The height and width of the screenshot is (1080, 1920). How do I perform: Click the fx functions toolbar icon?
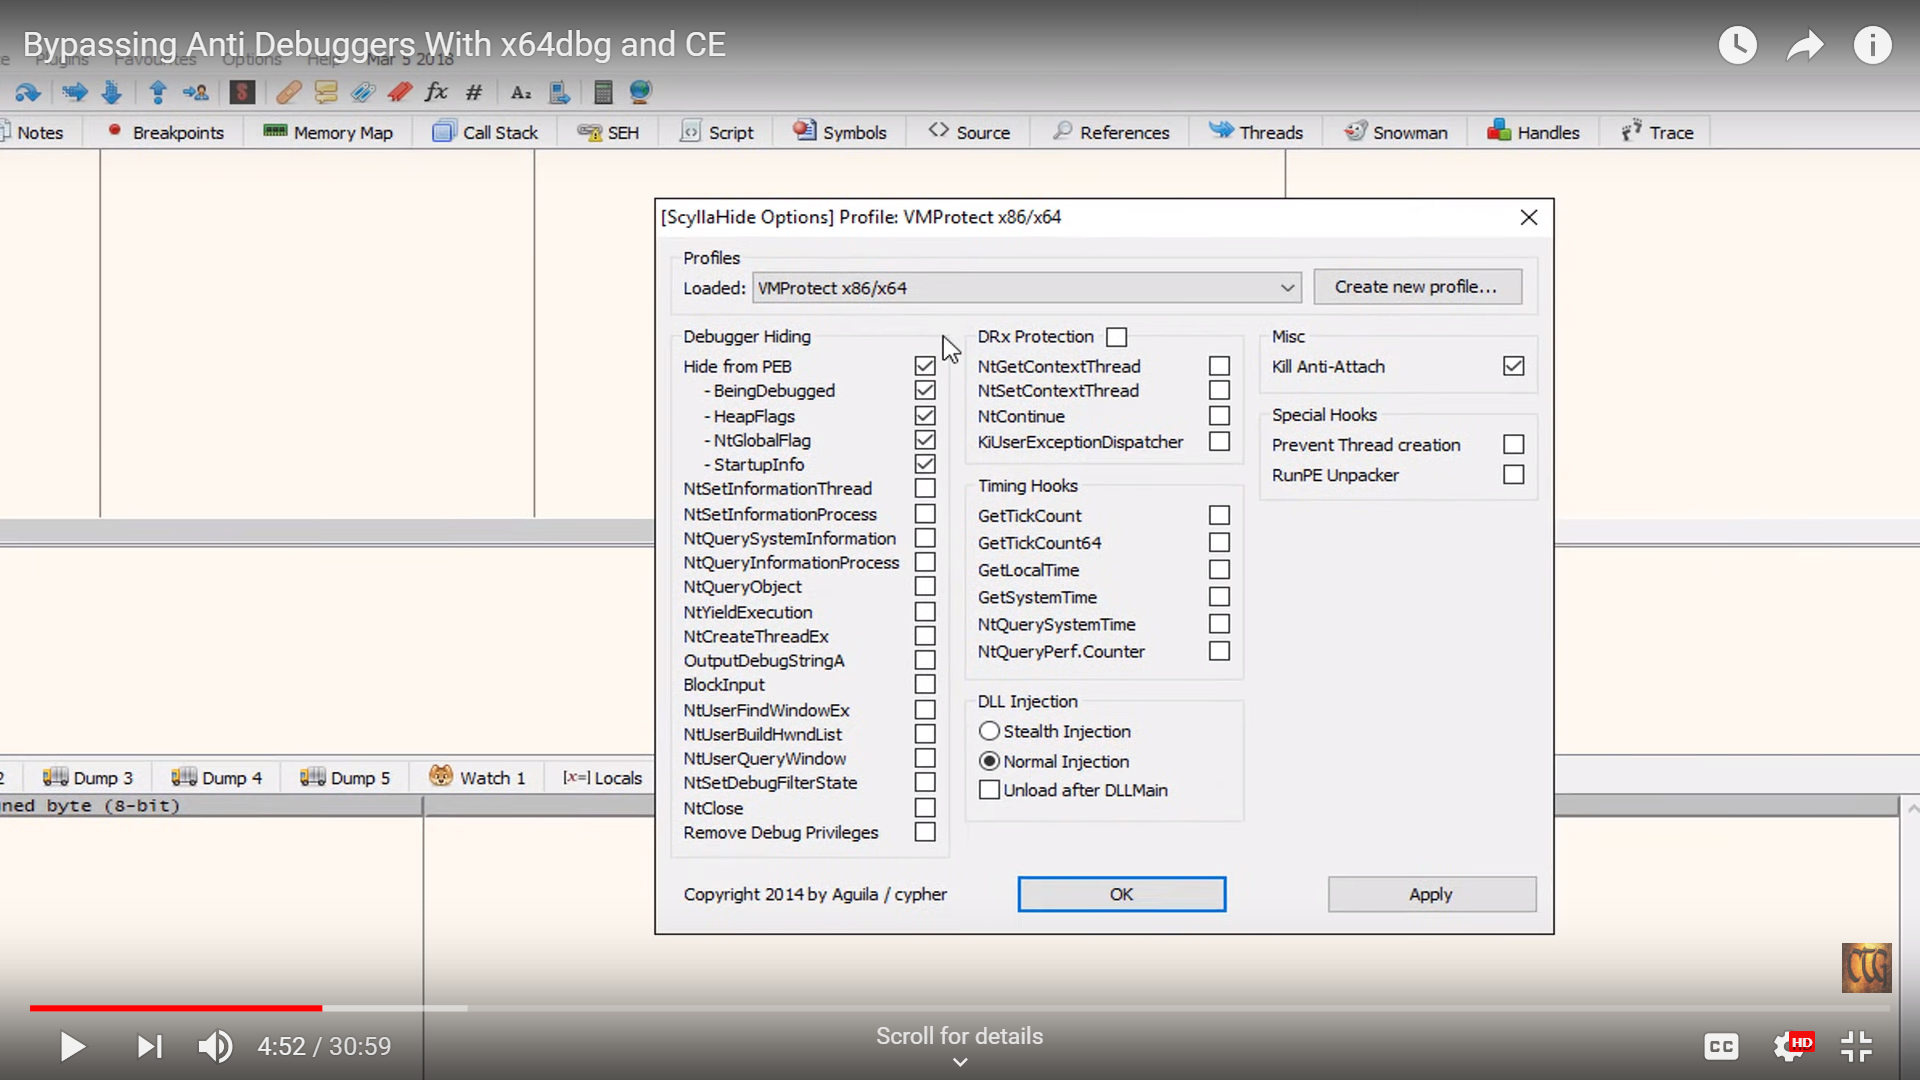(x=436, y=92)
